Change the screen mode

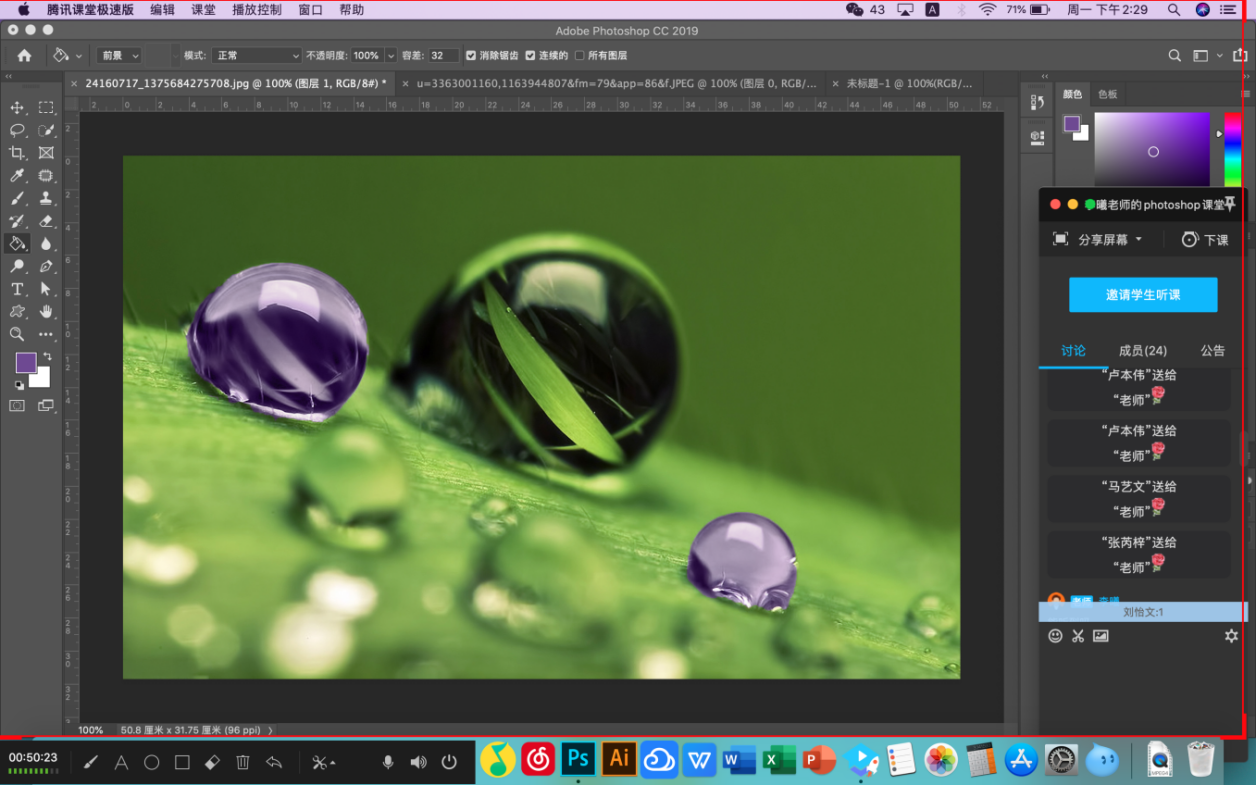(46, 406)
